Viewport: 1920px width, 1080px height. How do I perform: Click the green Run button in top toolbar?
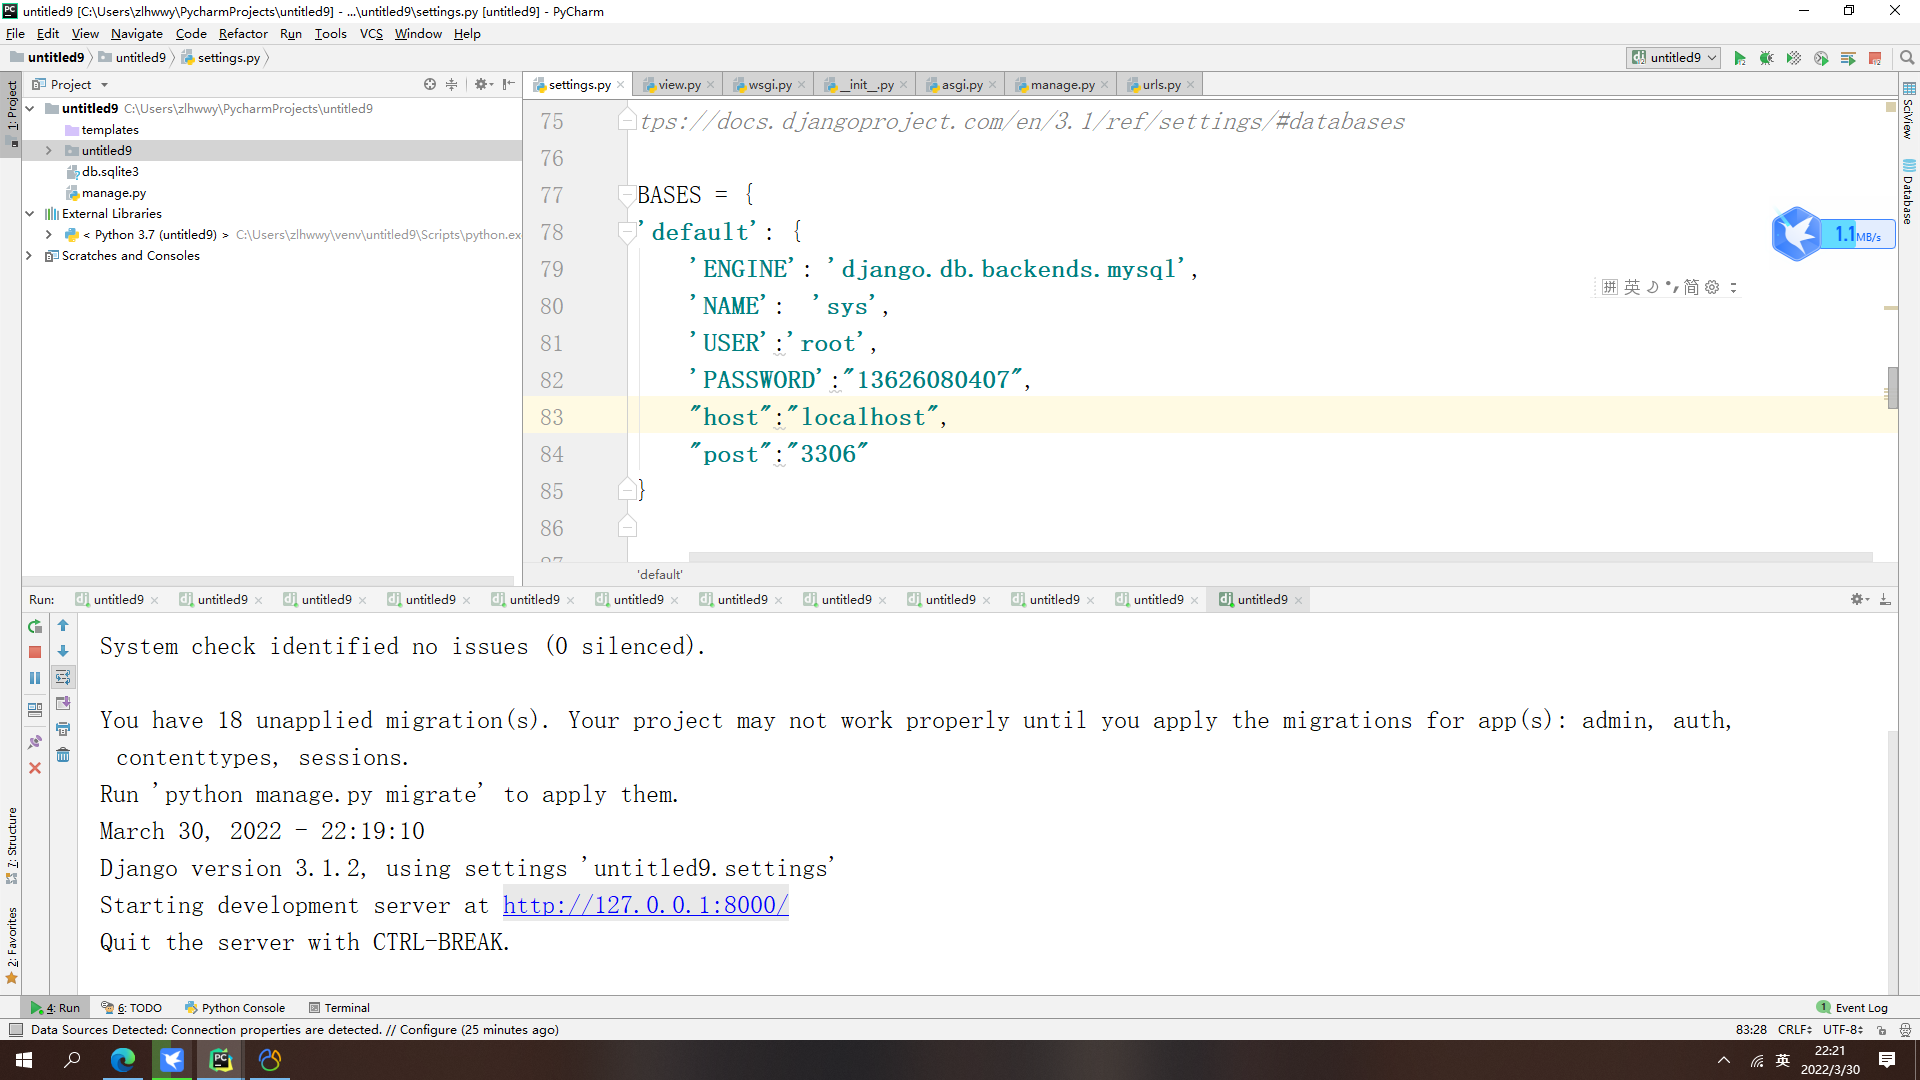click(x=1740, y=58)
